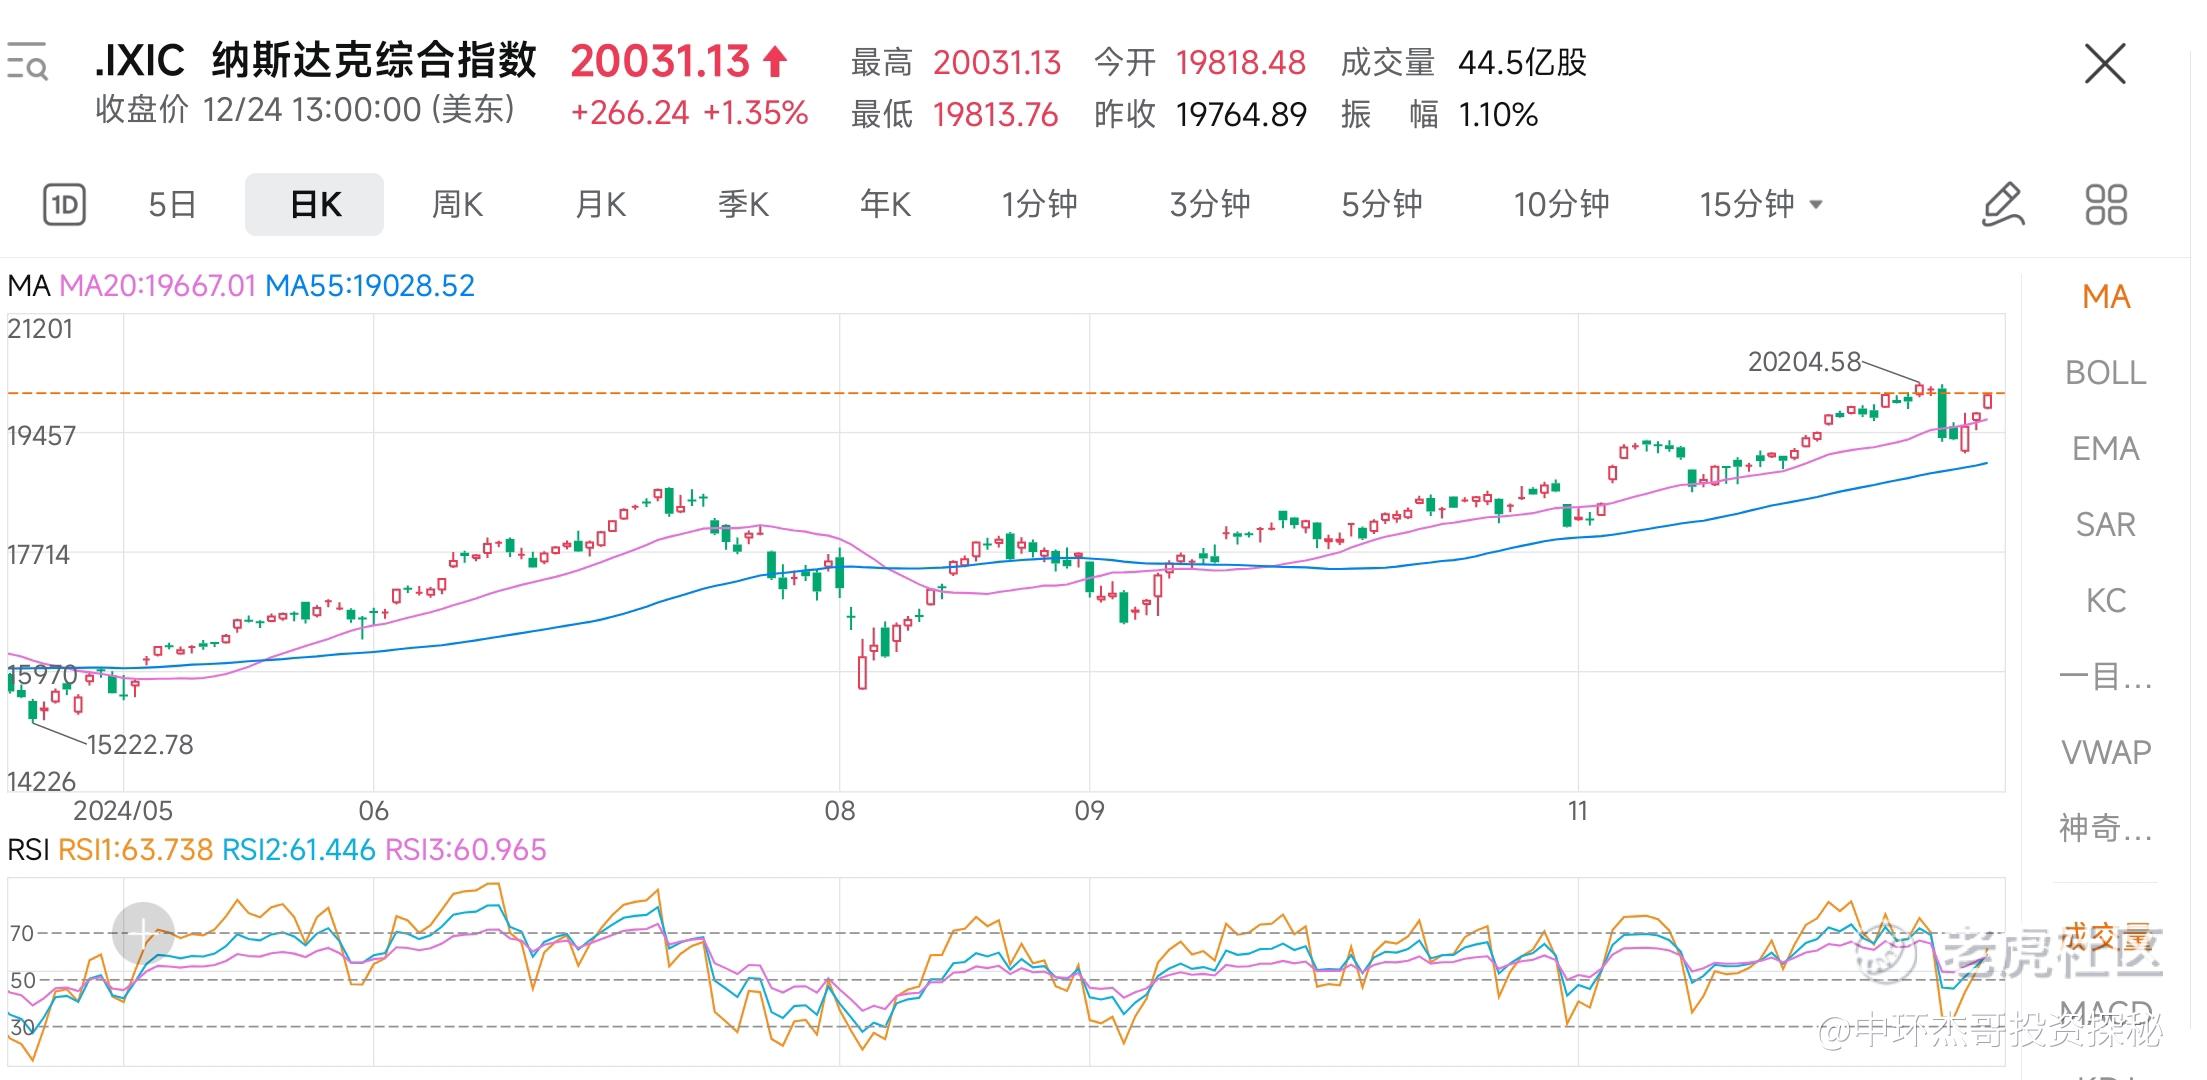Click the 20204.58 high point candlestick
The height and width of the screenshot is (1080, 2207).
coord(1920,389)
